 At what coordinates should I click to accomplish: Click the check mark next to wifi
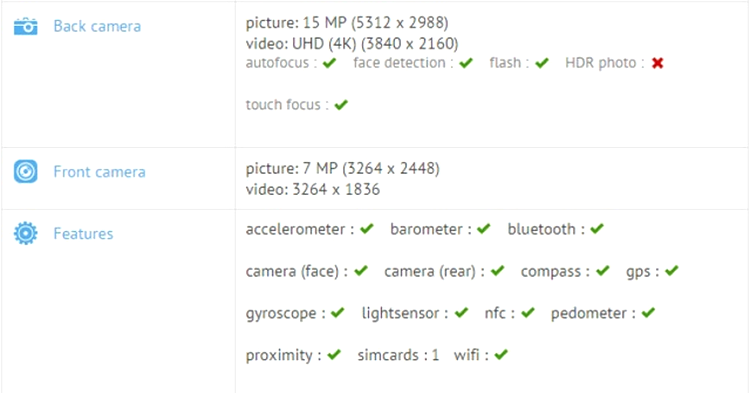pos(501,355)
